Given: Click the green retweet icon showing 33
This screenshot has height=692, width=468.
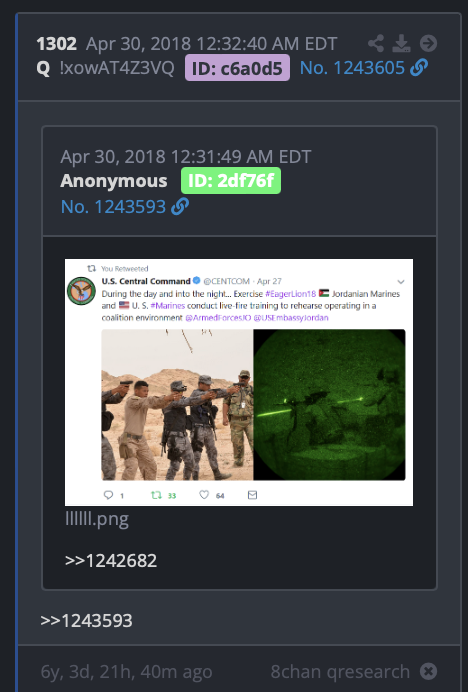Looking at the screenshot, I should (156, 495).
